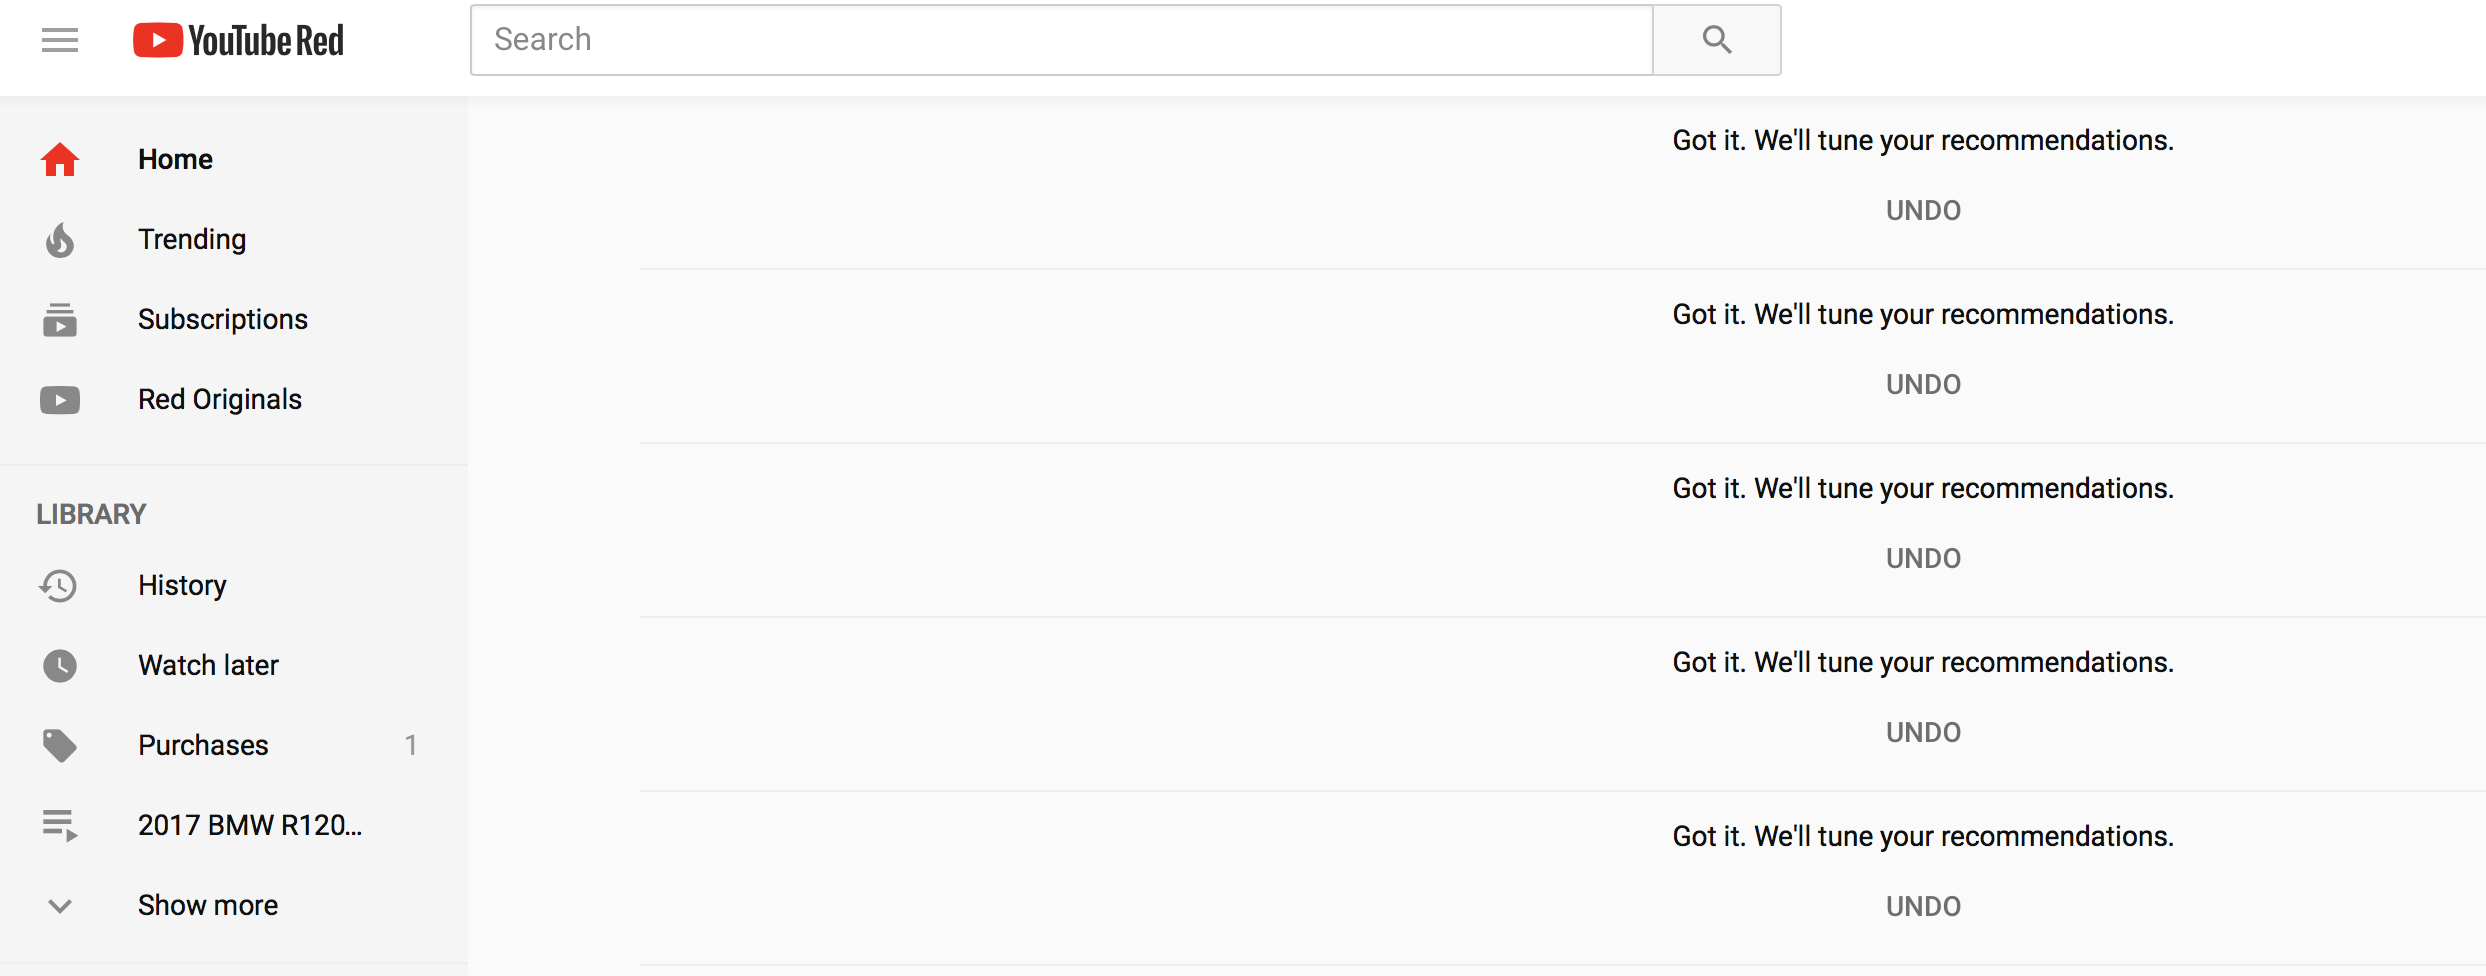Open the hamburger guide menu

pos(60,40)
